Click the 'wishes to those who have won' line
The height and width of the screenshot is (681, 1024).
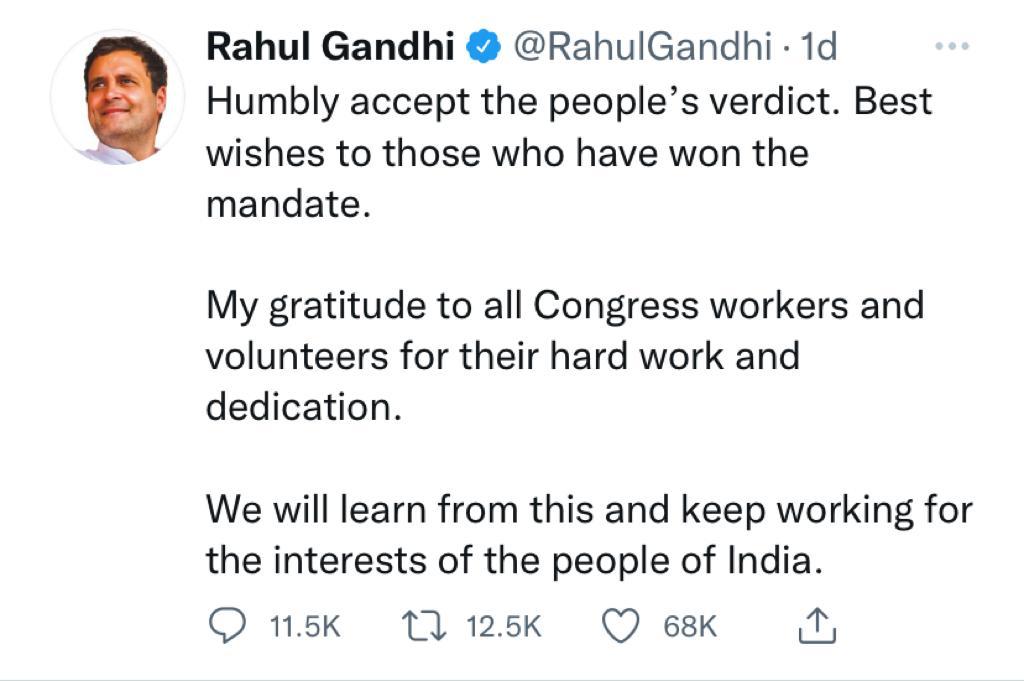(506, 153)
